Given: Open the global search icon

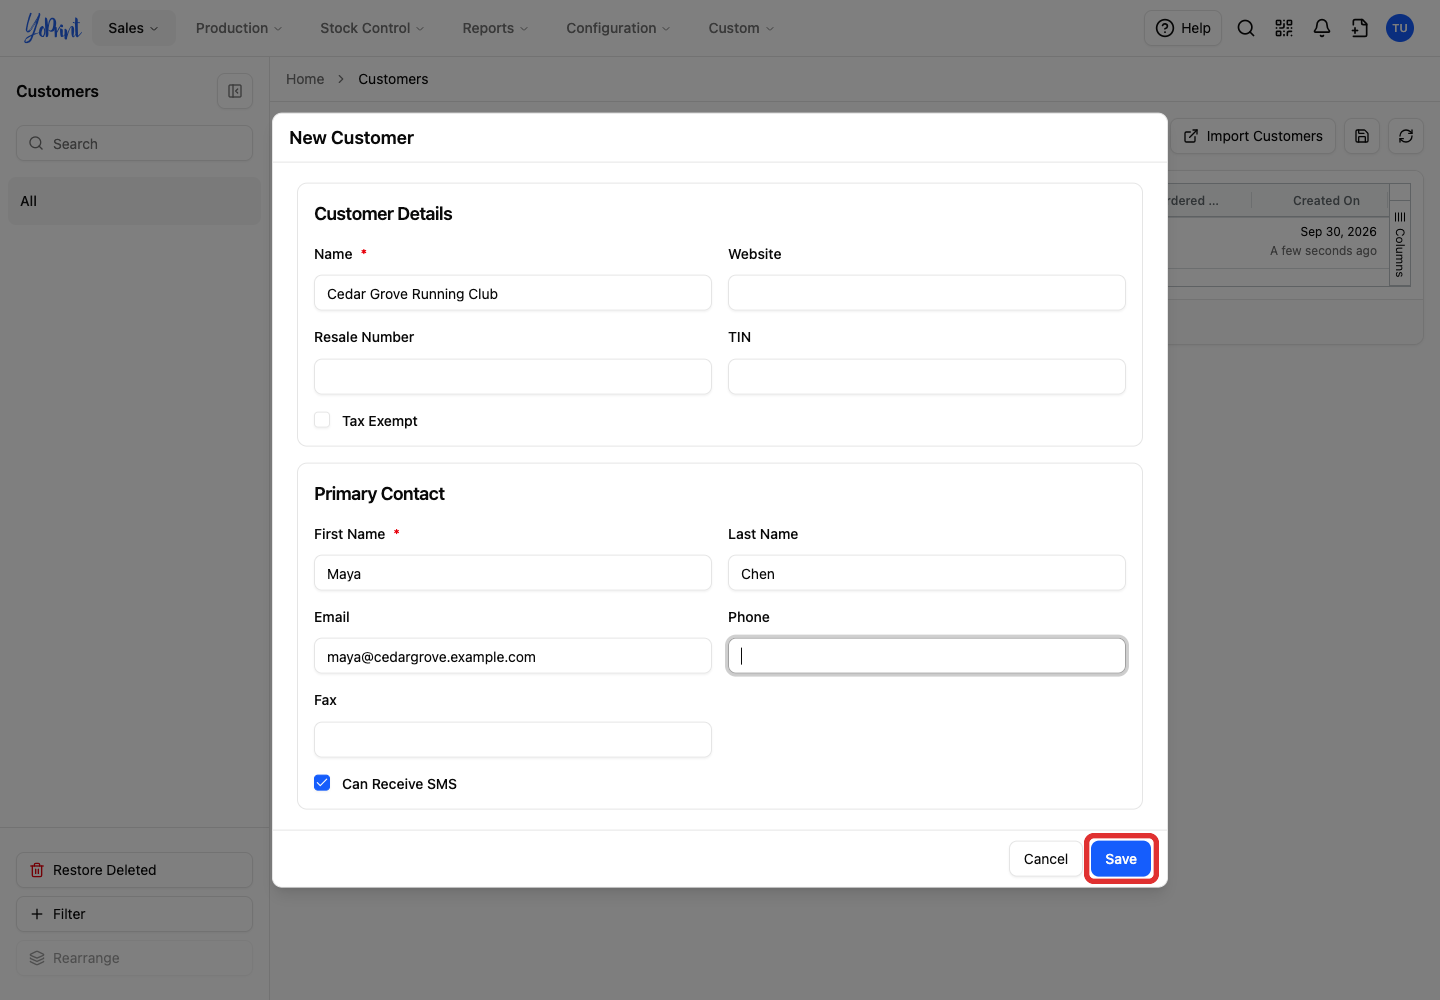Looking at the screenshot, I should pos(1246,28).
